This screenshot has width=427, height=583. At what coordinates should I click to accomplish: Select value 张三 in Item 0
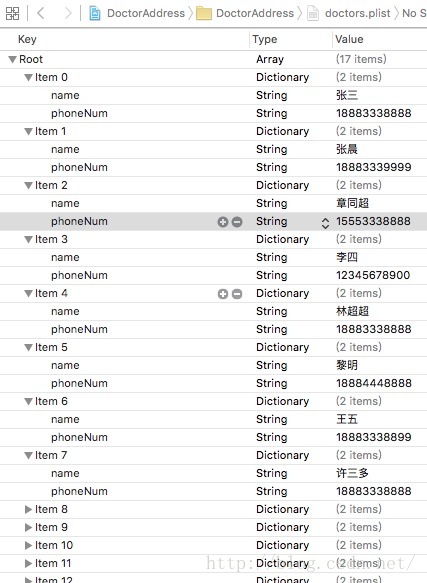point(347,96)
